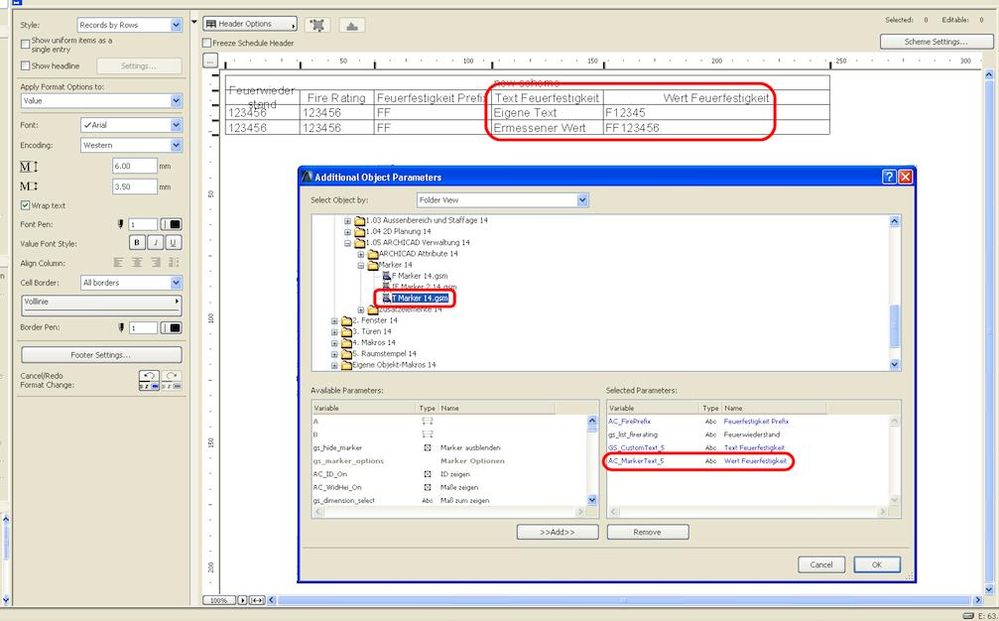Click the Eigene Text schedule cell
Viewport: 999px width, 621px height.
pyautogui.click(x=547, y=113)
